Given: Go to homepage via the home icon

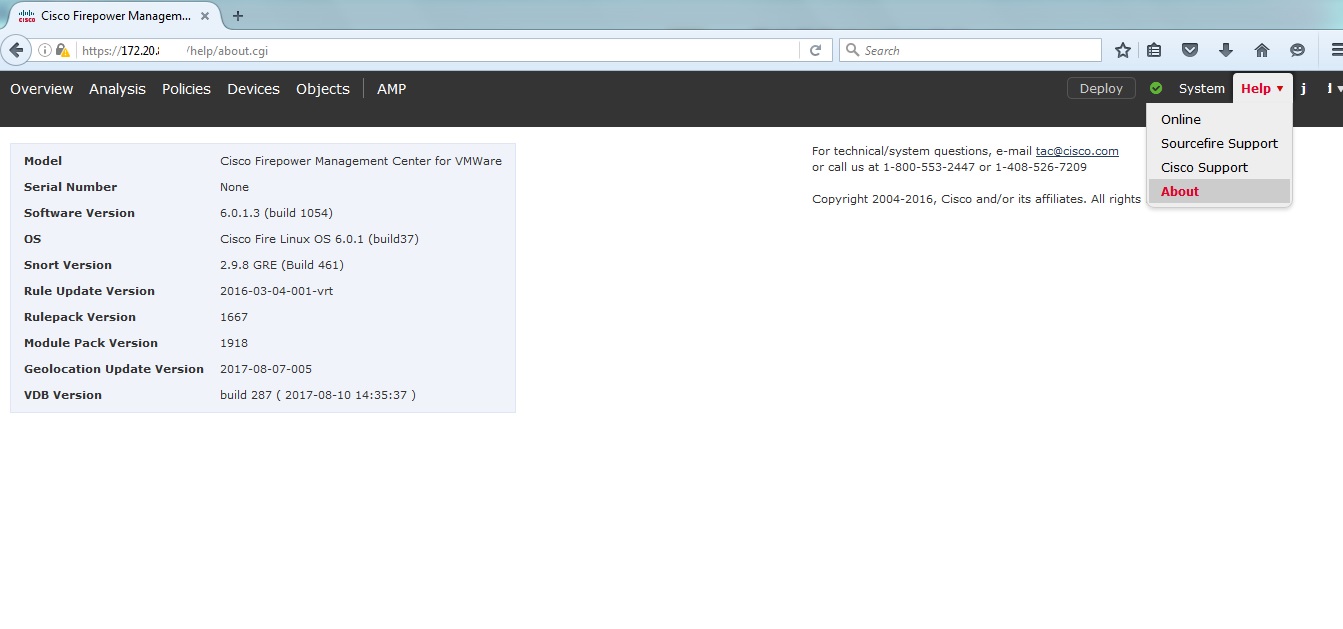Looking at the screenshot, I should click(1261, 49).
